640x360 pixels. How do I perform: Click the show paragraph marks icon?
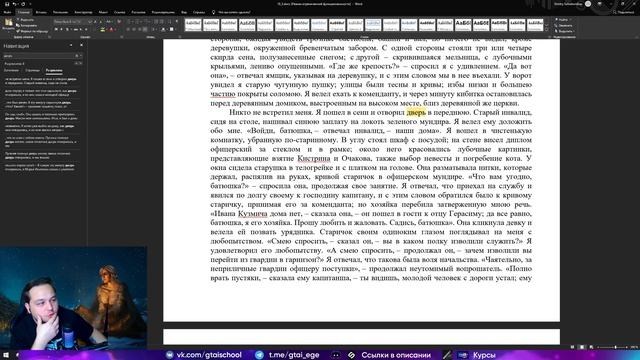(x=177, y=21)
